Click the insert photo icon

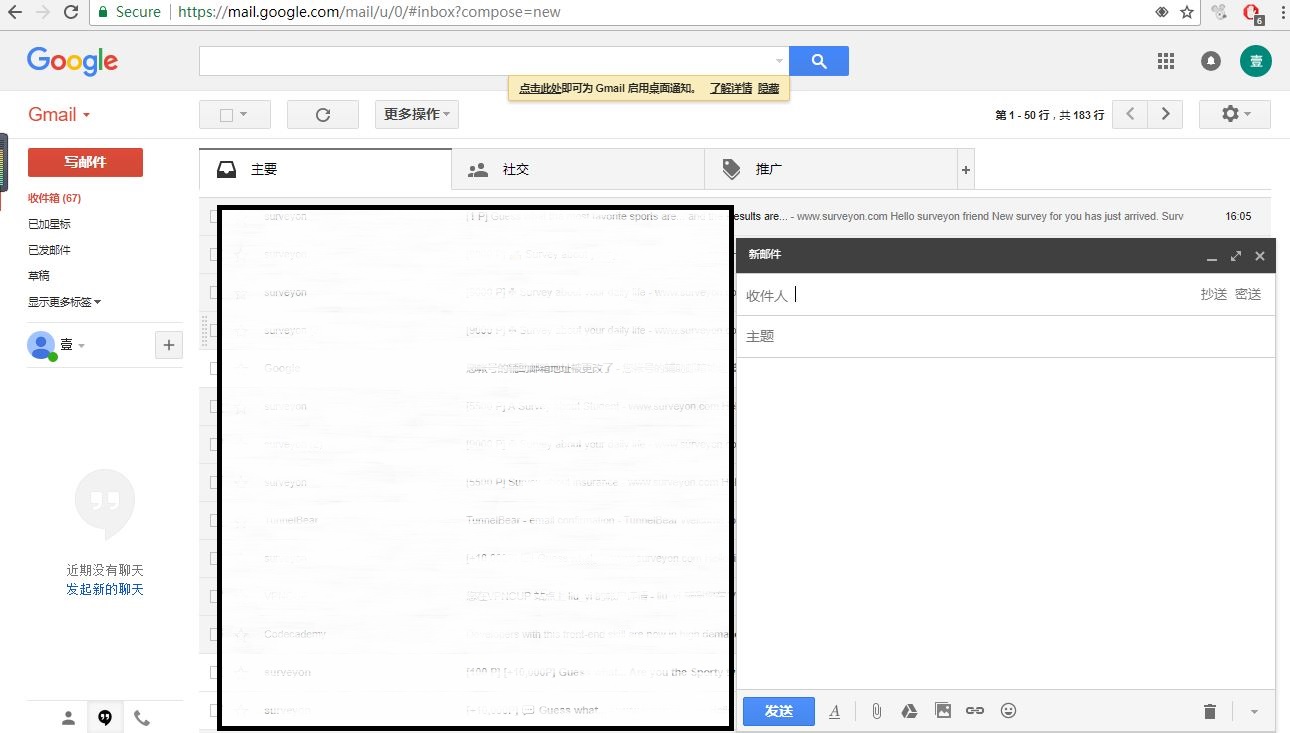tap(942, 711)
